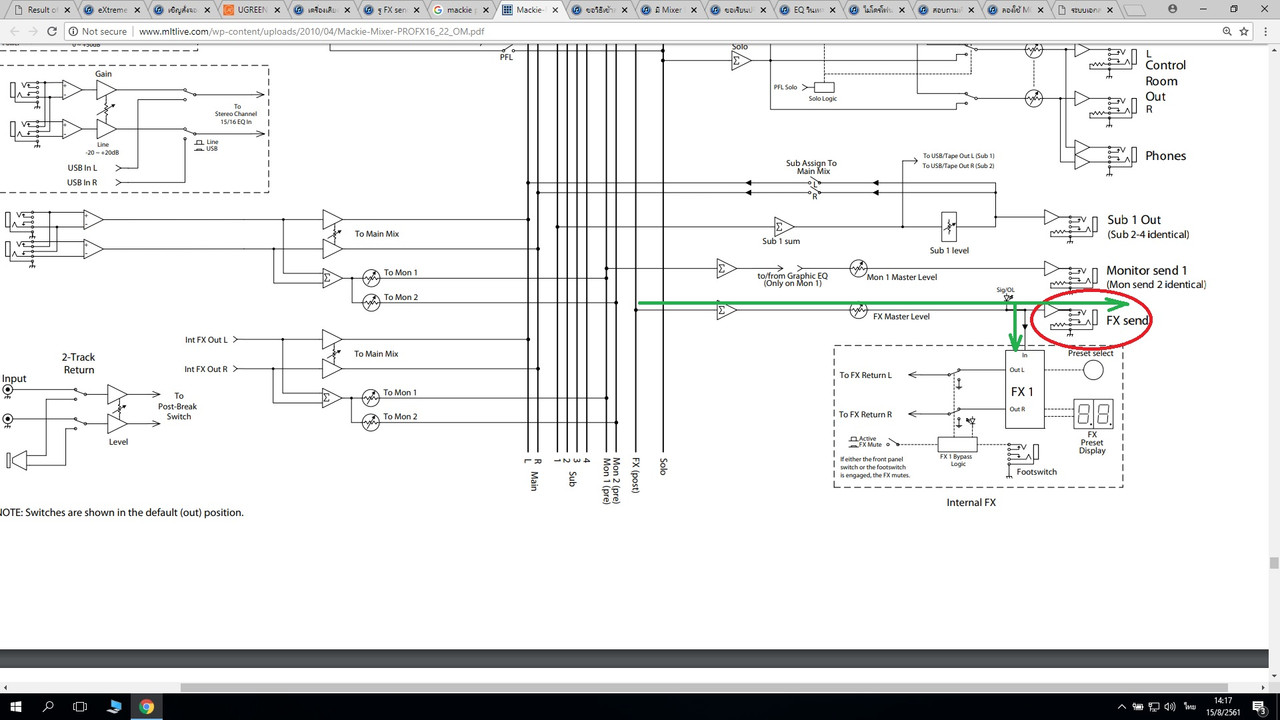Screen dimensions: 1280x720
Task: Open the Windows Start menu
Action: 16,706
